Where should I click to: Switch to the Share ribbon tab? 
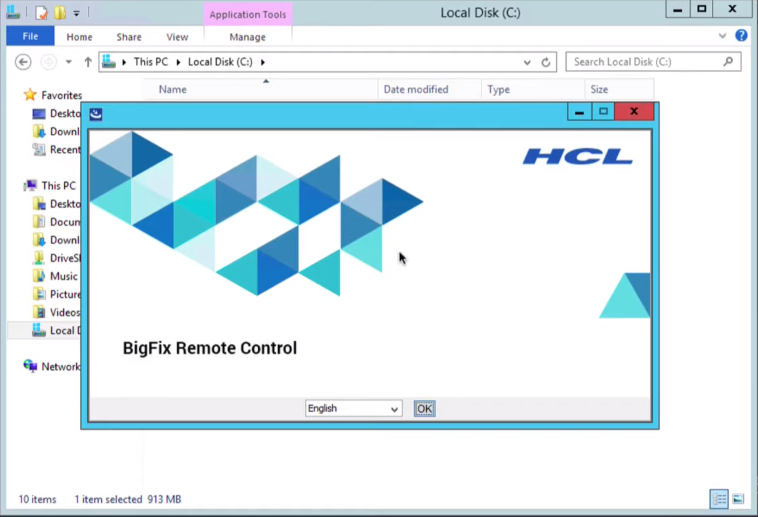tap(129, 37)
